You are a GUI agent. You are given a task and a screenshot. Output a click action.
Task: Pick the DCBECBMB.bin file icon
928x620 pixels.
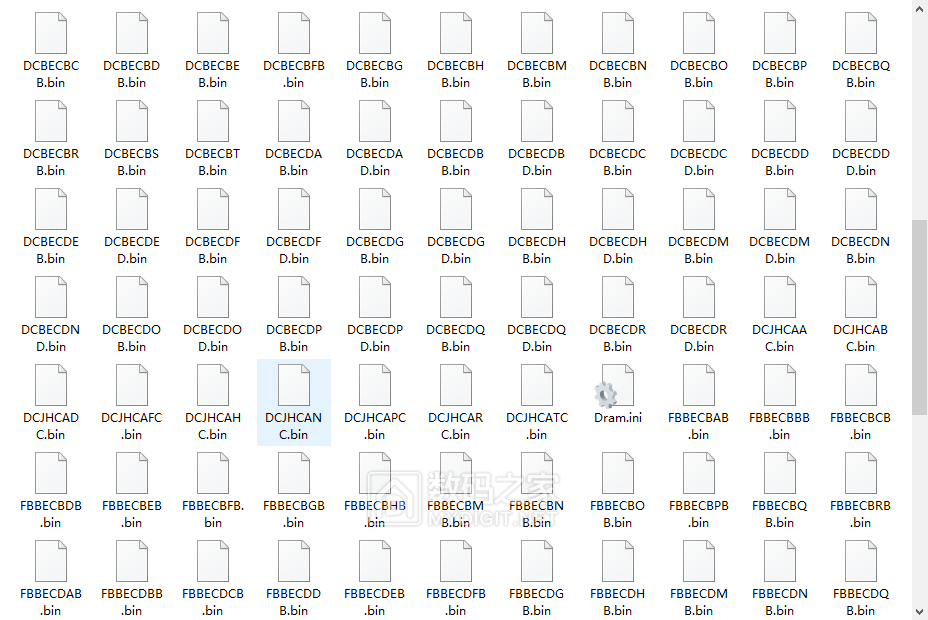point(537,34)
